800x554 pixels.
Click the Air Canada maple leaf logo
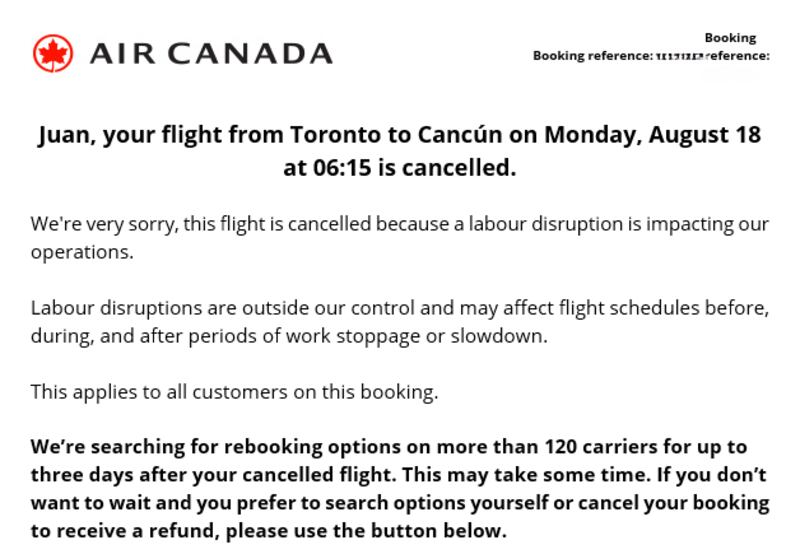[52, 54]
